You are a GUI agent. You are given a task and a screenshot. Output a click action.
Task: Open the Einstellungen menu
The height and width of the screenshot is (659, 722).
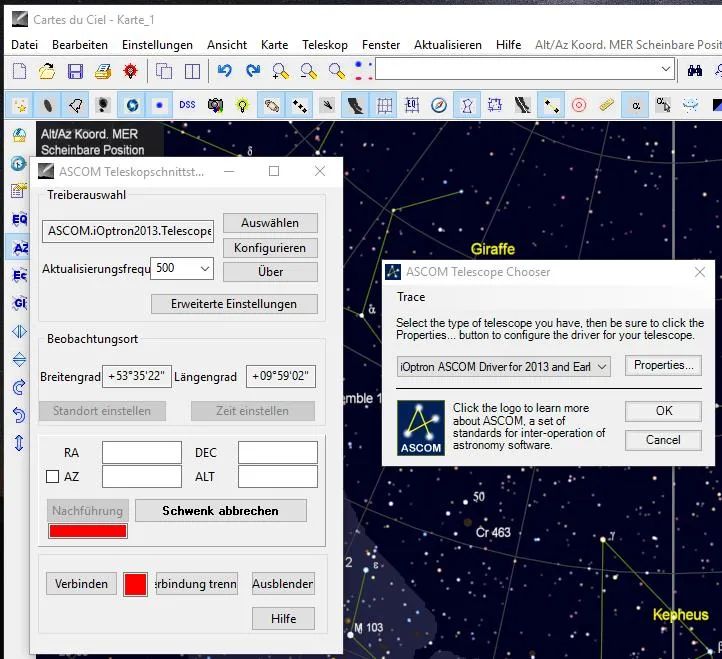pos(157,45)
